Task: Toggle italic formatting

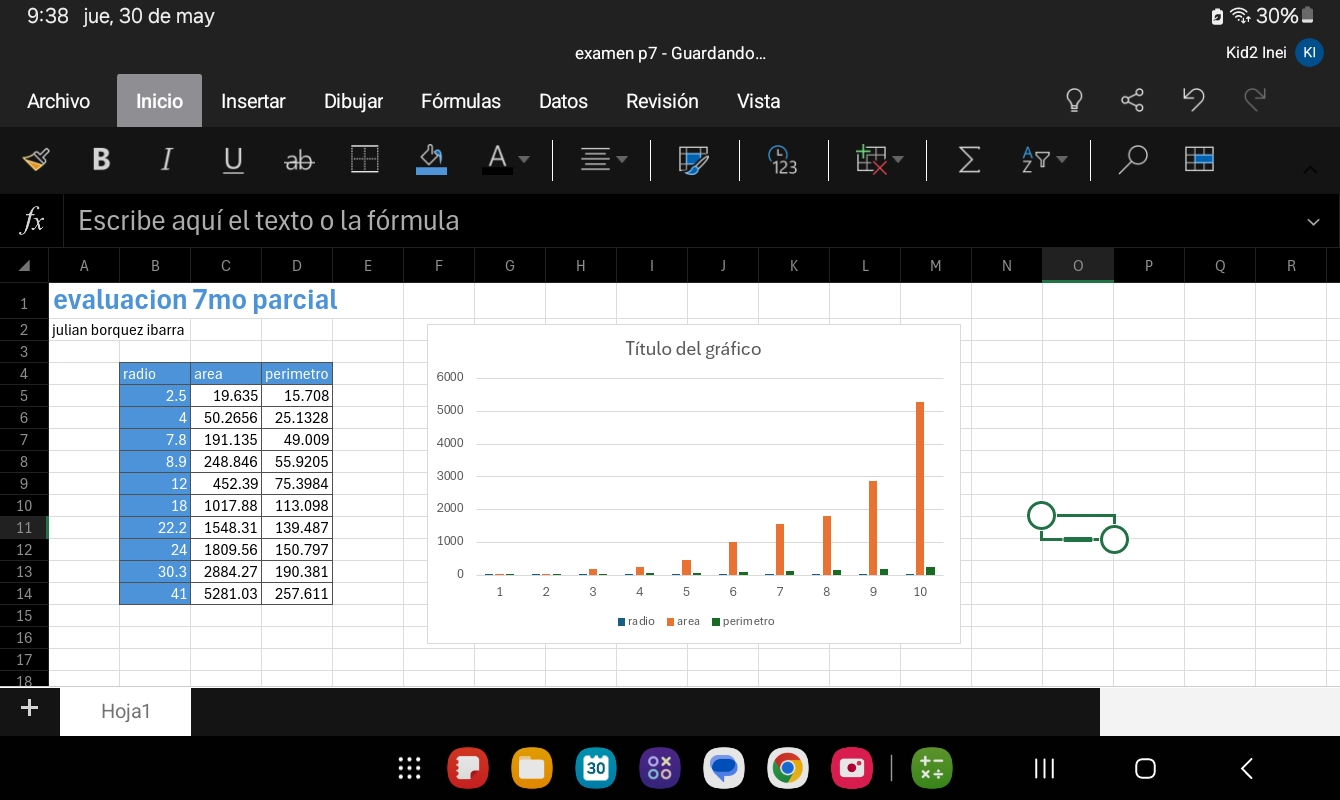Action: (167, 160)
